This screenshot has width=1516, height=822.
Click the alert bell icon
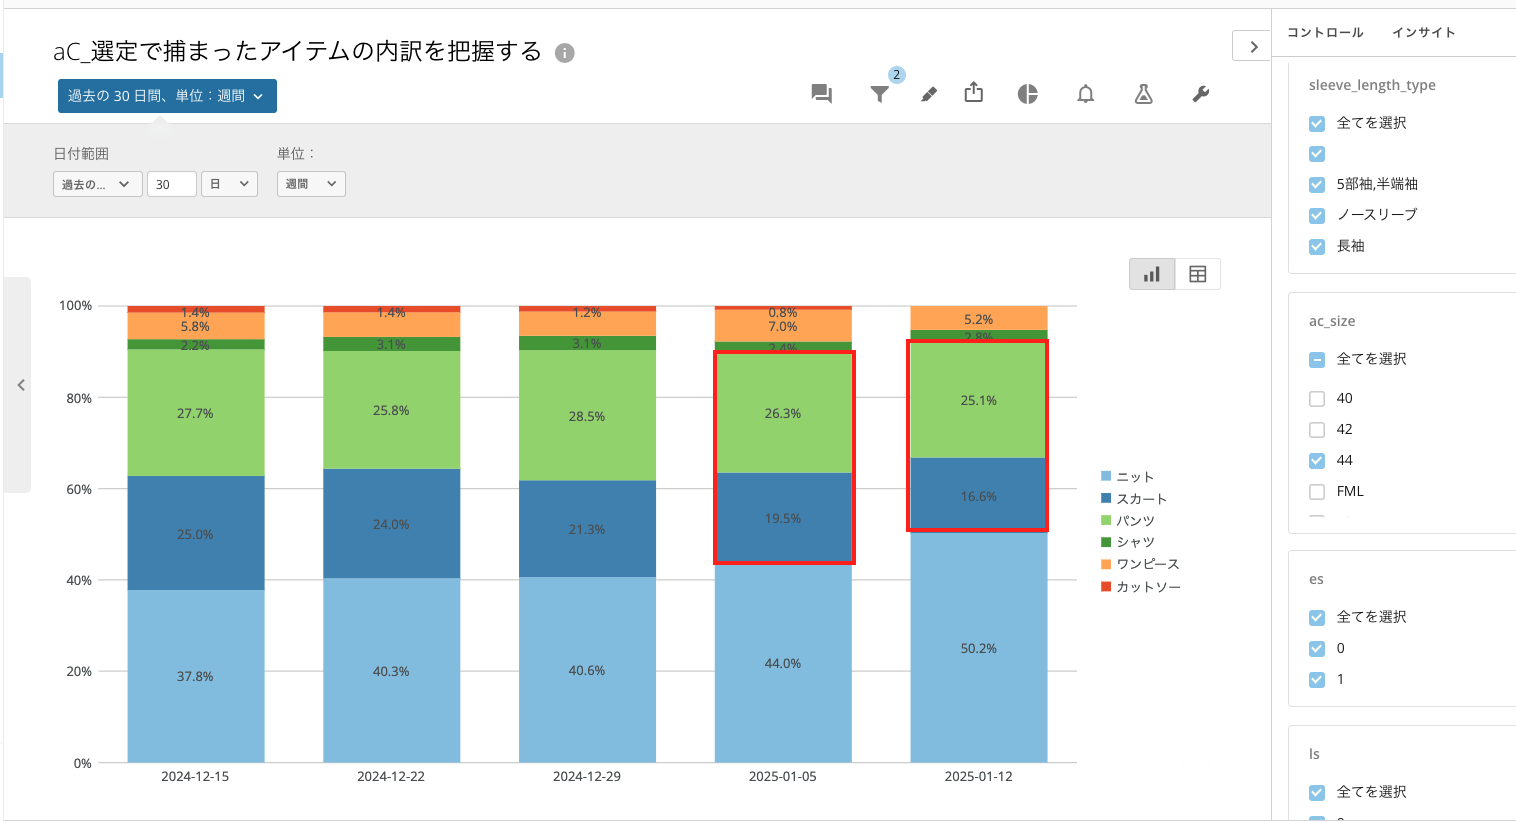1085,94
